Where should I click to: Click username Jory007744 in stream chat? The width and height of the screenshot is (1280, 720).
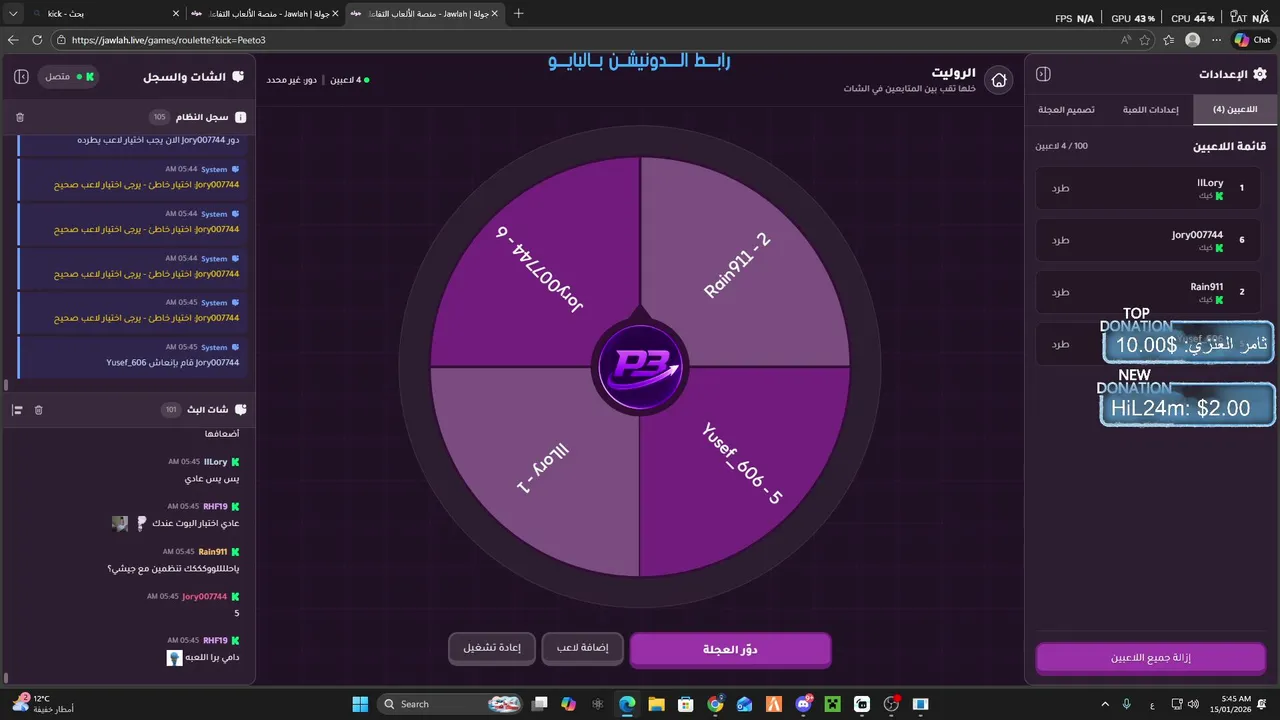(205, 596)
